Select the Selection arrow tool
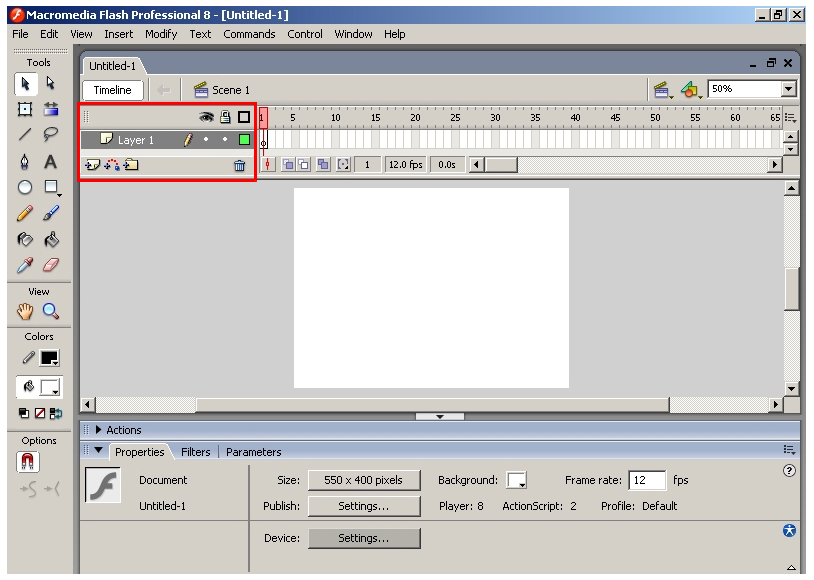The width and height of the screenshot is (814, 580). (25, 84)
